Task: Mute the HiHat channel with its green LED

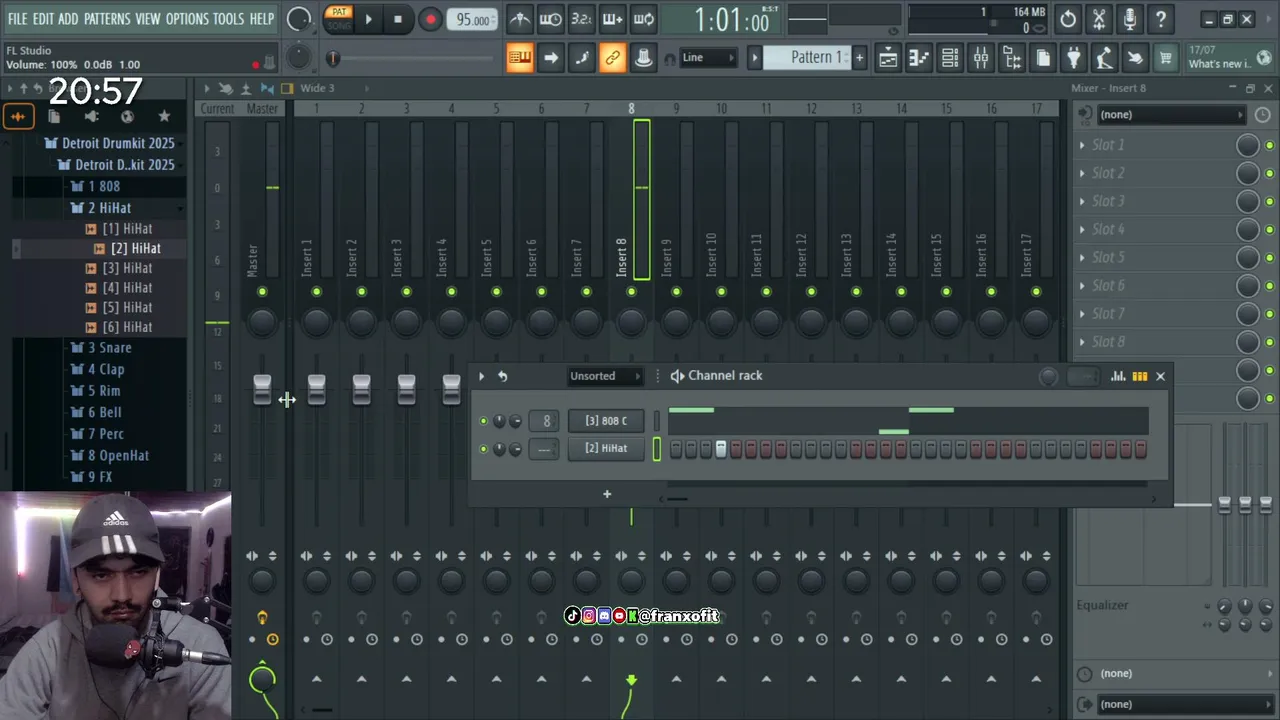Action: (484, 449)
